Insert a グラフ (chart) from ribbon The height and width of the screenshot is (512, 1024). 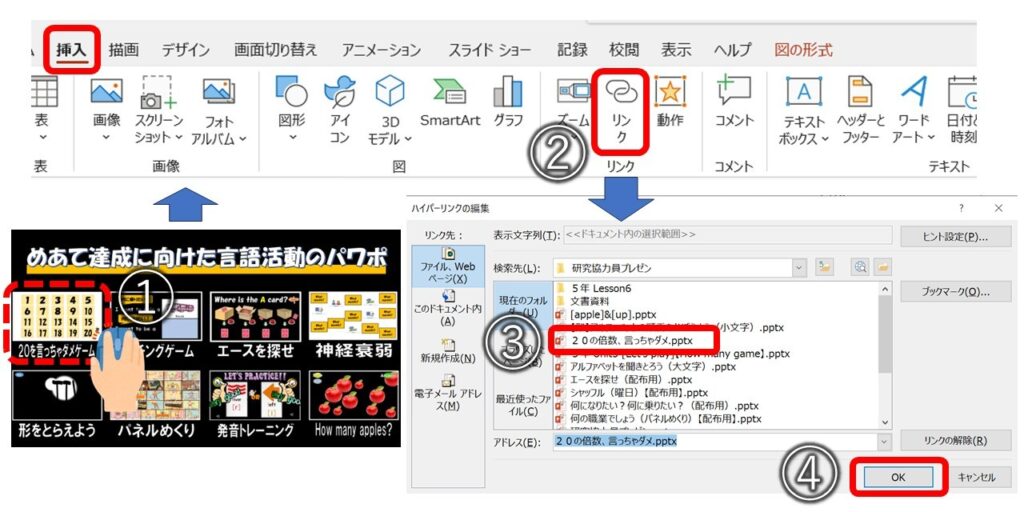(x=508, y=93)
